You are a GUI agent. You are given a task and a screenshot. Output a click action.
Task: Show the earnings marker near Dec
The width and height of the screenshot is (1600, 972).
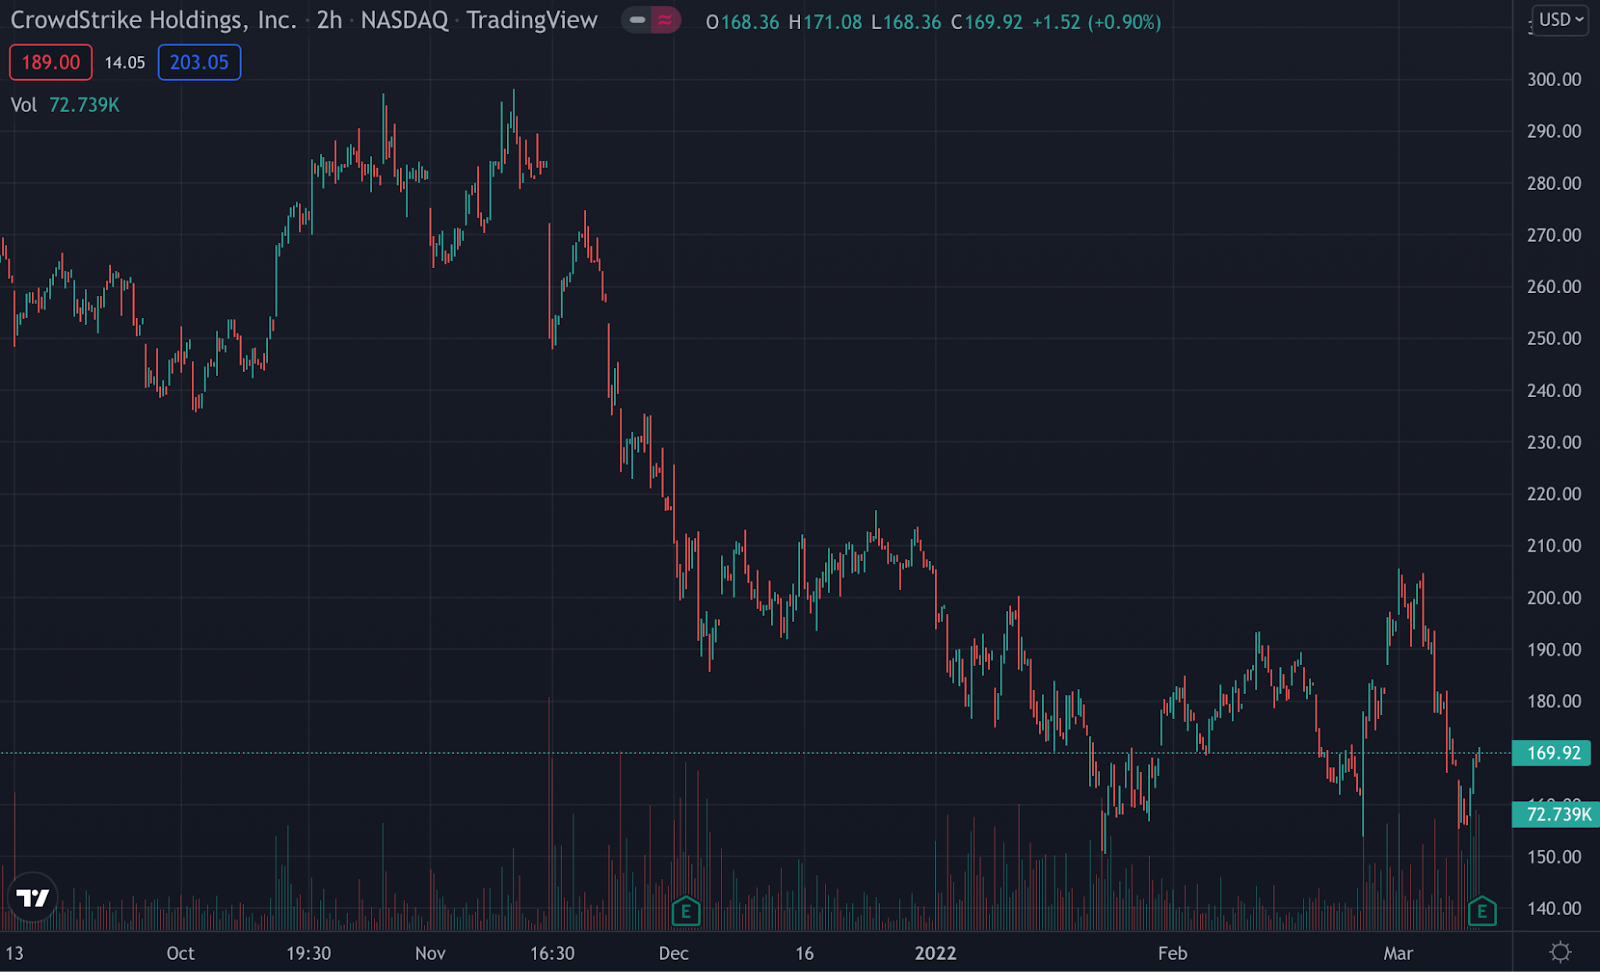(x=686, y=911)
